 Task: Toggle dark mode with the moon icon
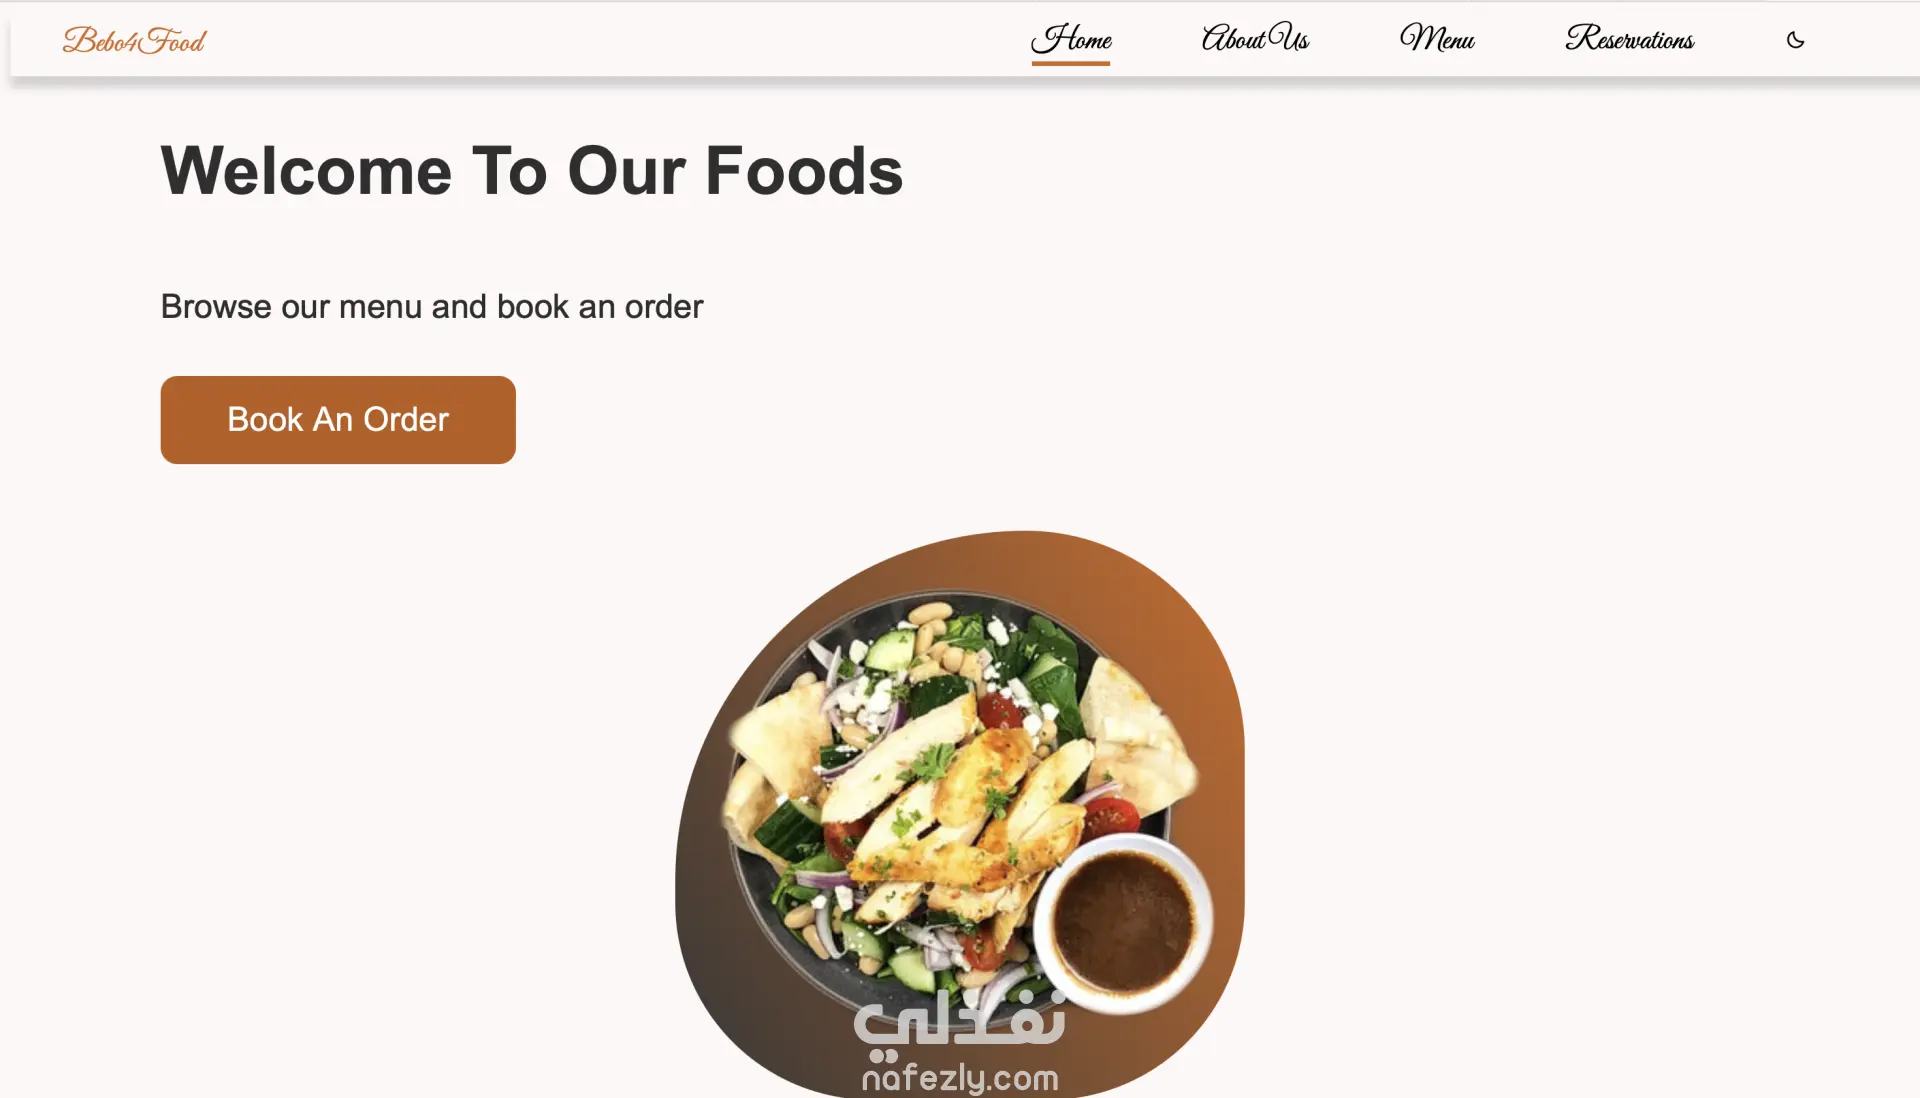click(x=1795, y=40)
